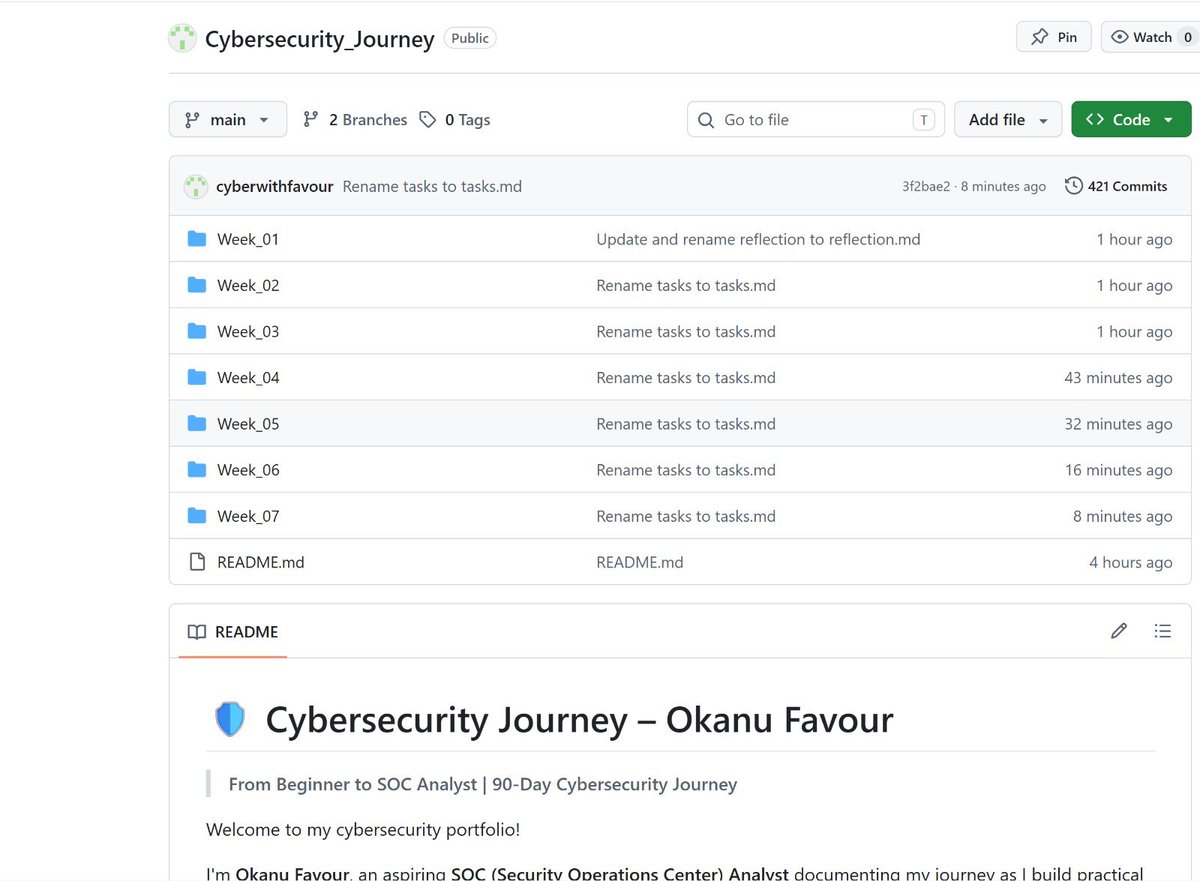This screenshot has width=1200, height=881.
Task: Click the Week_04 folder icon
Action: click(x=197, y=377)
